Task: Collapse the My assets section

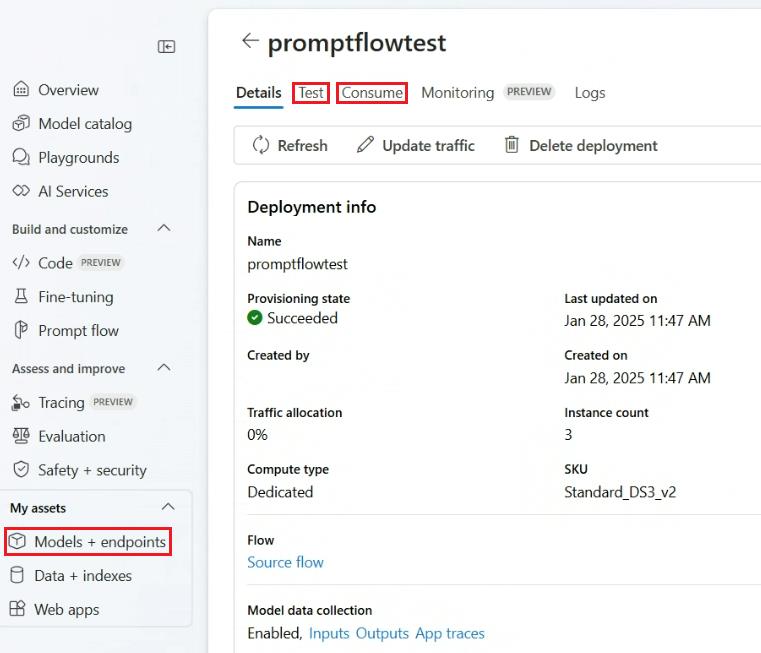Action: (x=168, y=507)
